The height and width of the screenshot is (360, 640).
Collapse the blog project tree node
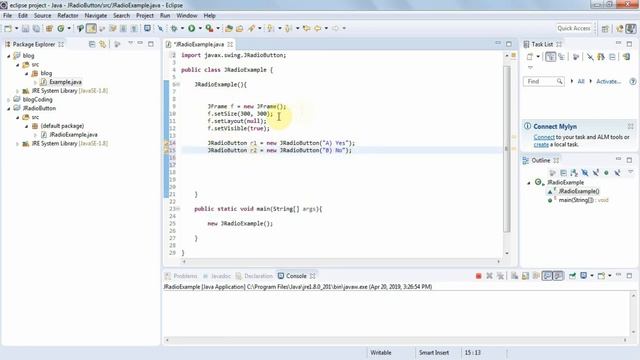pos(9,56)
